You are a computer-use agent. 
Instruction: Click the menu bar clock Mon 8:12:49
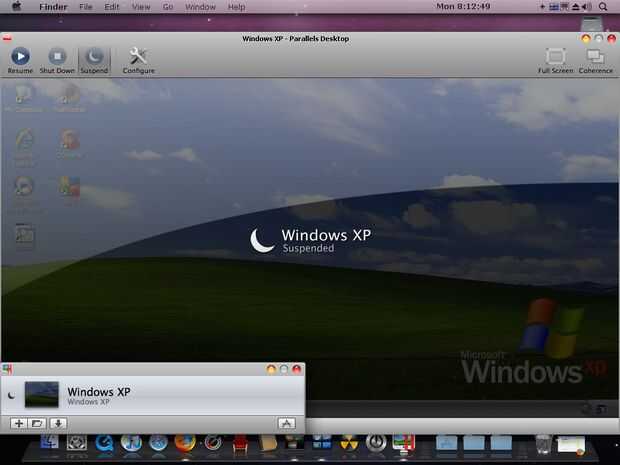[x=463, y=6]
